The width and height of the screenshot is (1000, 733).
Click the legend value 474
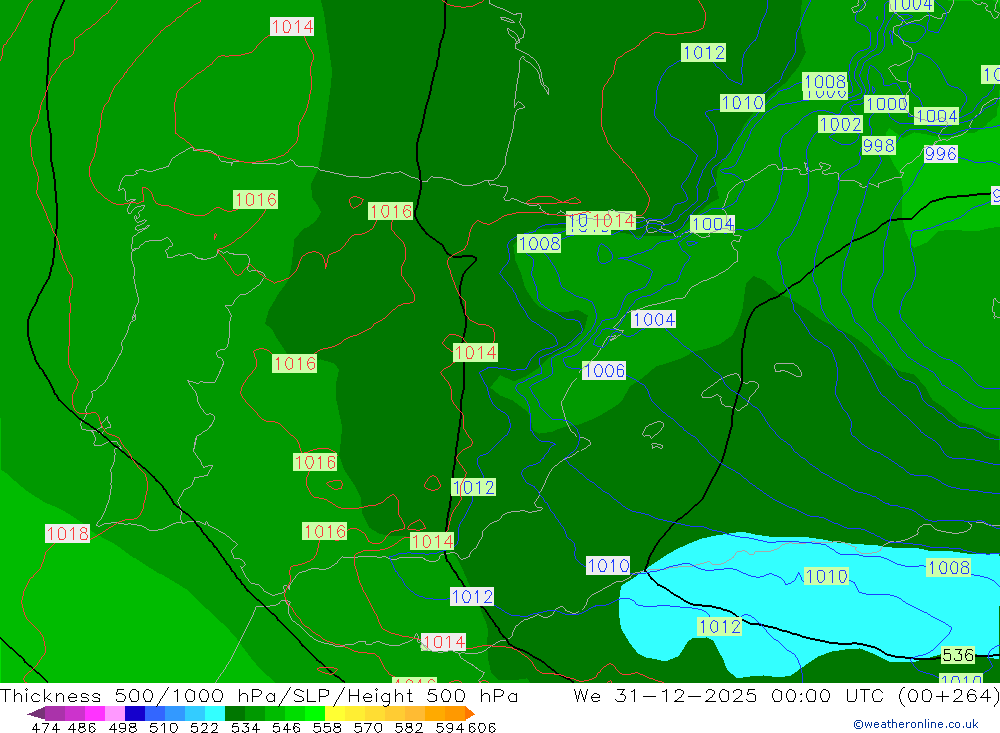point(45,727)
